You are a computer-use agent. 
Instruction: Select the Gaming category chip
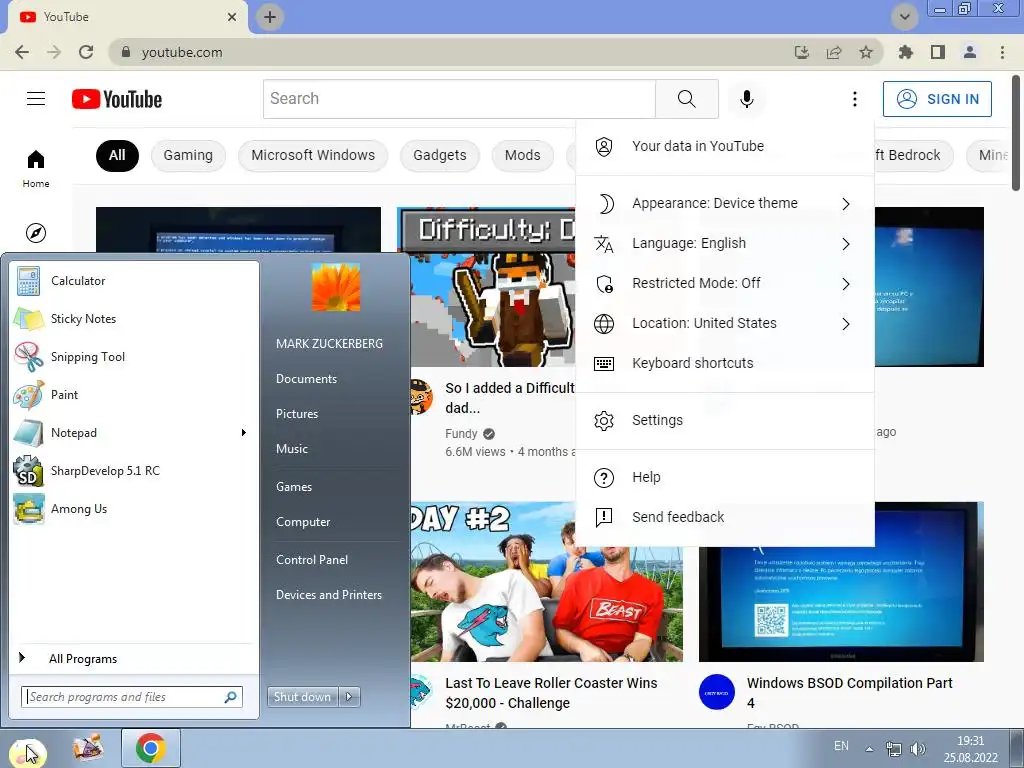pos(188,155)
